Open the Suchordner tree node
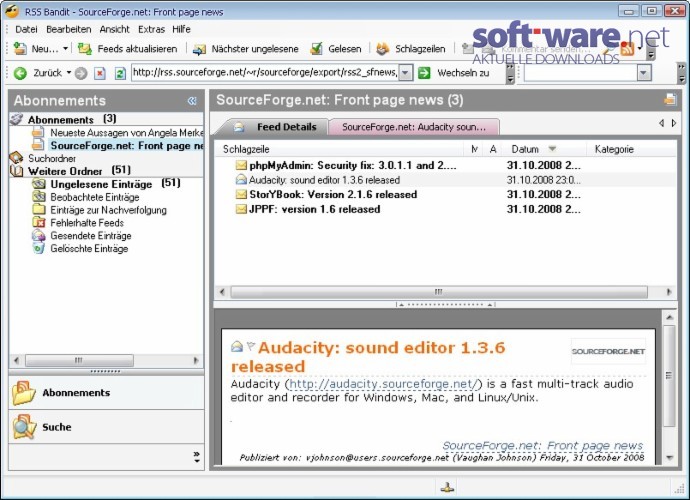The image size is (690, 500). (52, 158)
